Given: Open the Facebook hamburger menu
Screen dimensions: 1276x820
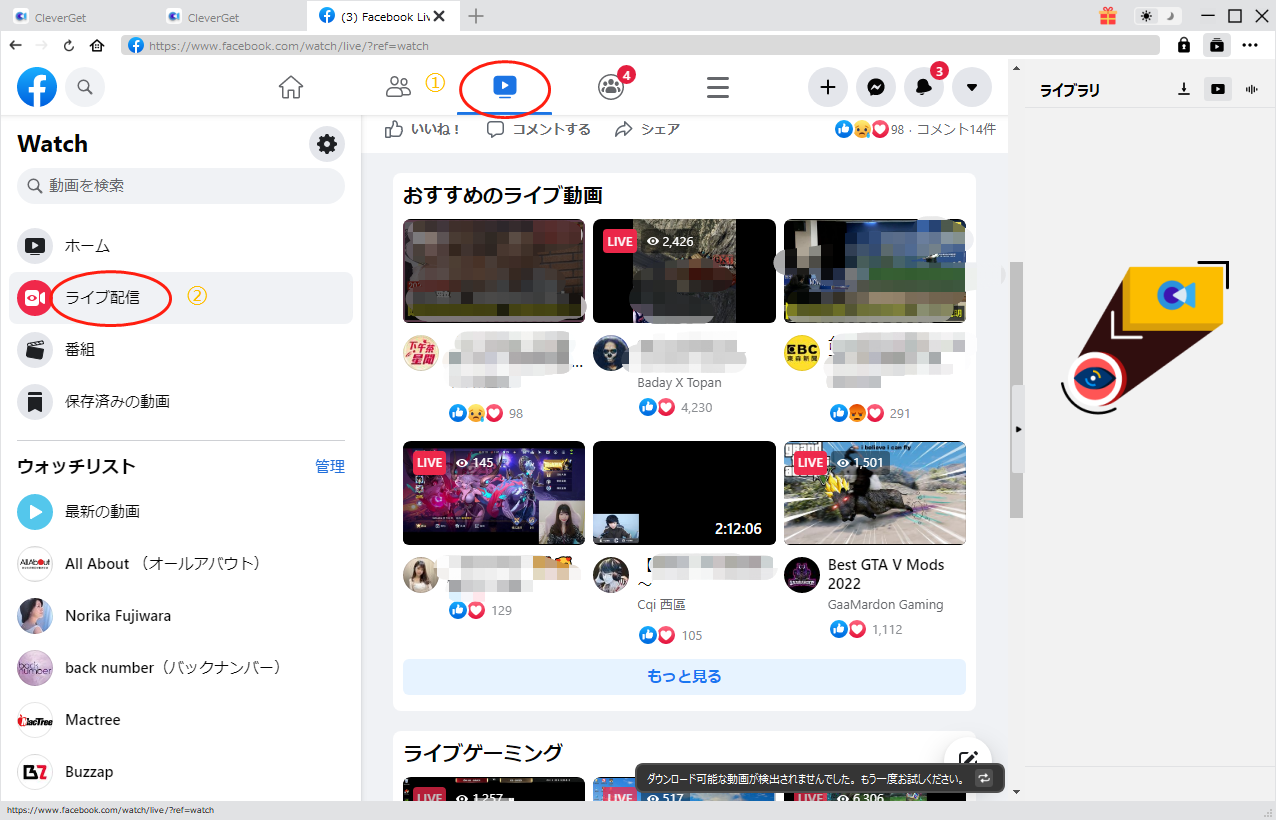Looking at the screenshot, I should (717, 87).
